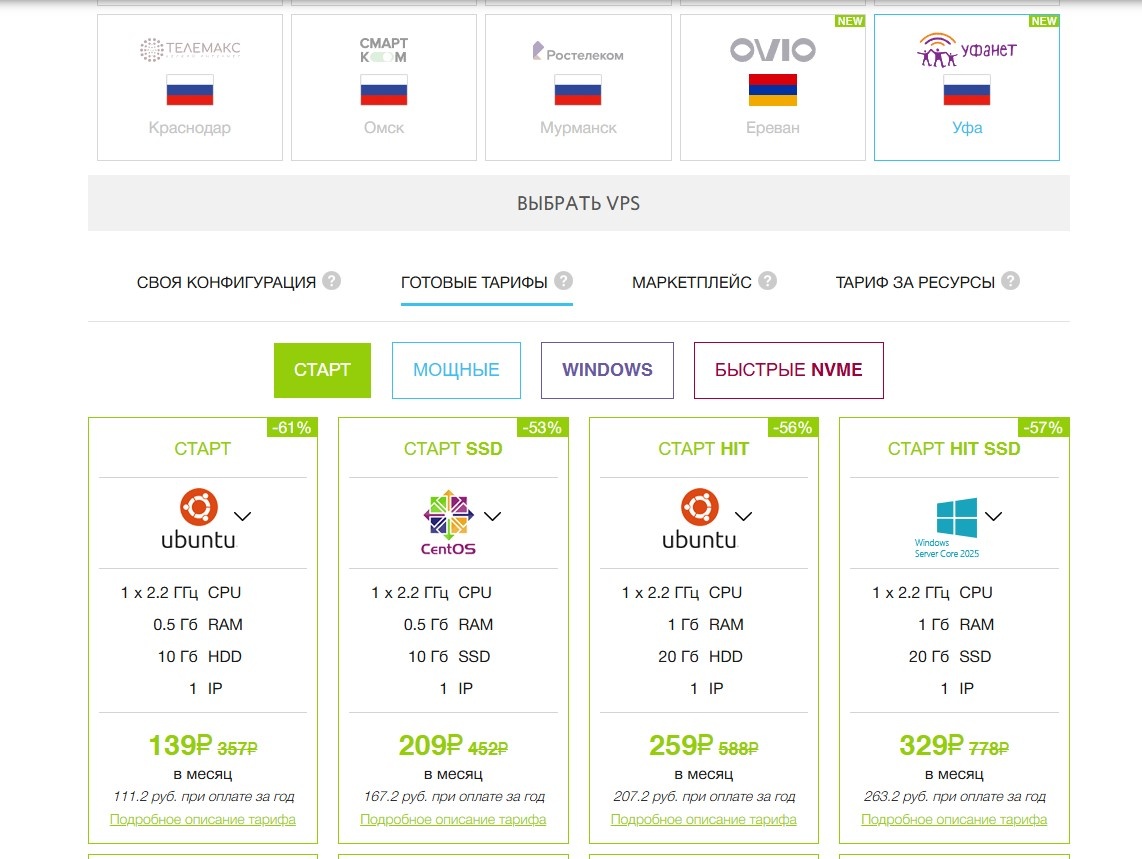The image size is (1142, 859).
Task: Open OS chooser arrow in СТАРТ SSD plan
Action: pyautogui.click(x=492, y=516)
